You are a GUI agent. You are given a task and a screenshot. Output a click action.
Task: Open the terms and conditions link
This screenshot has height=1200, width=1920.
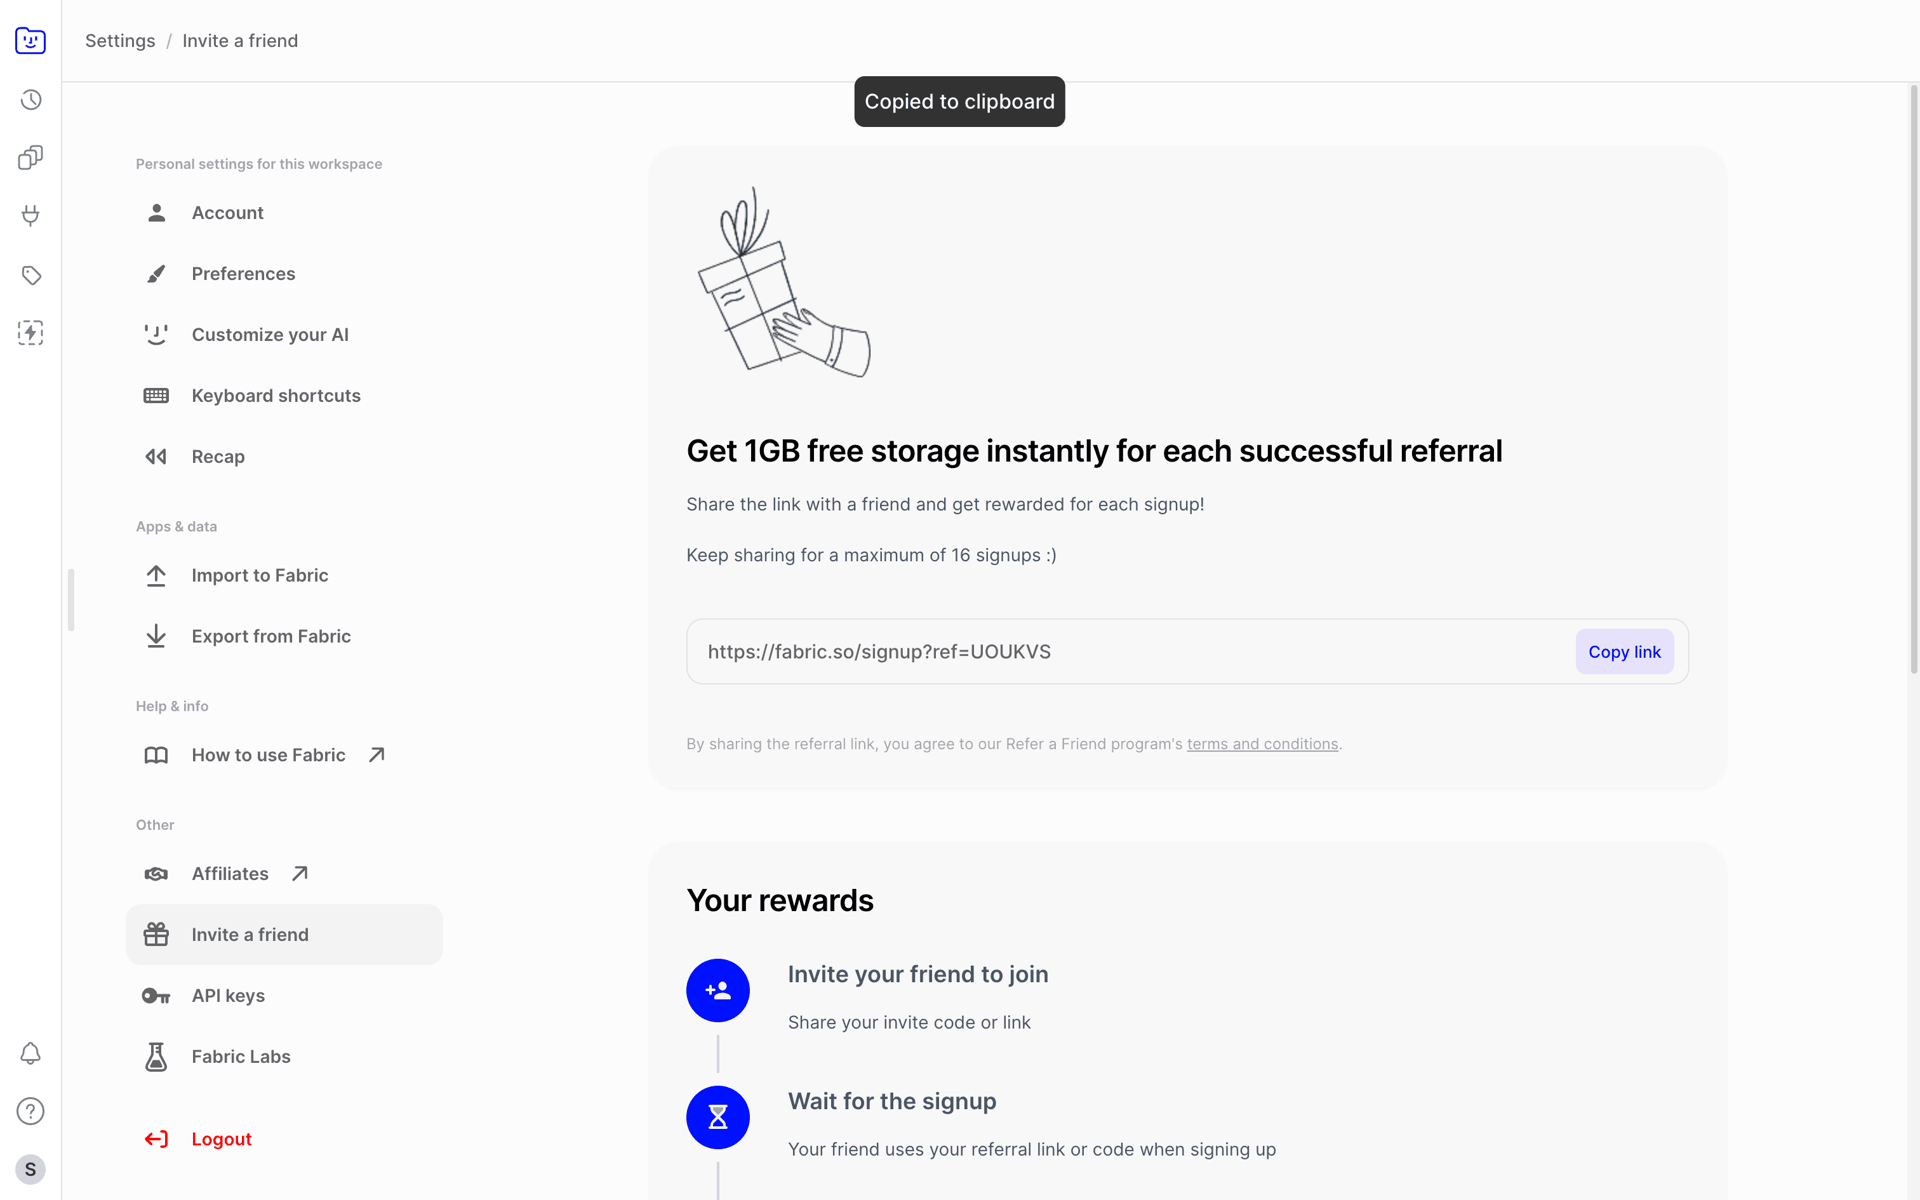[x=1262, y=744]
